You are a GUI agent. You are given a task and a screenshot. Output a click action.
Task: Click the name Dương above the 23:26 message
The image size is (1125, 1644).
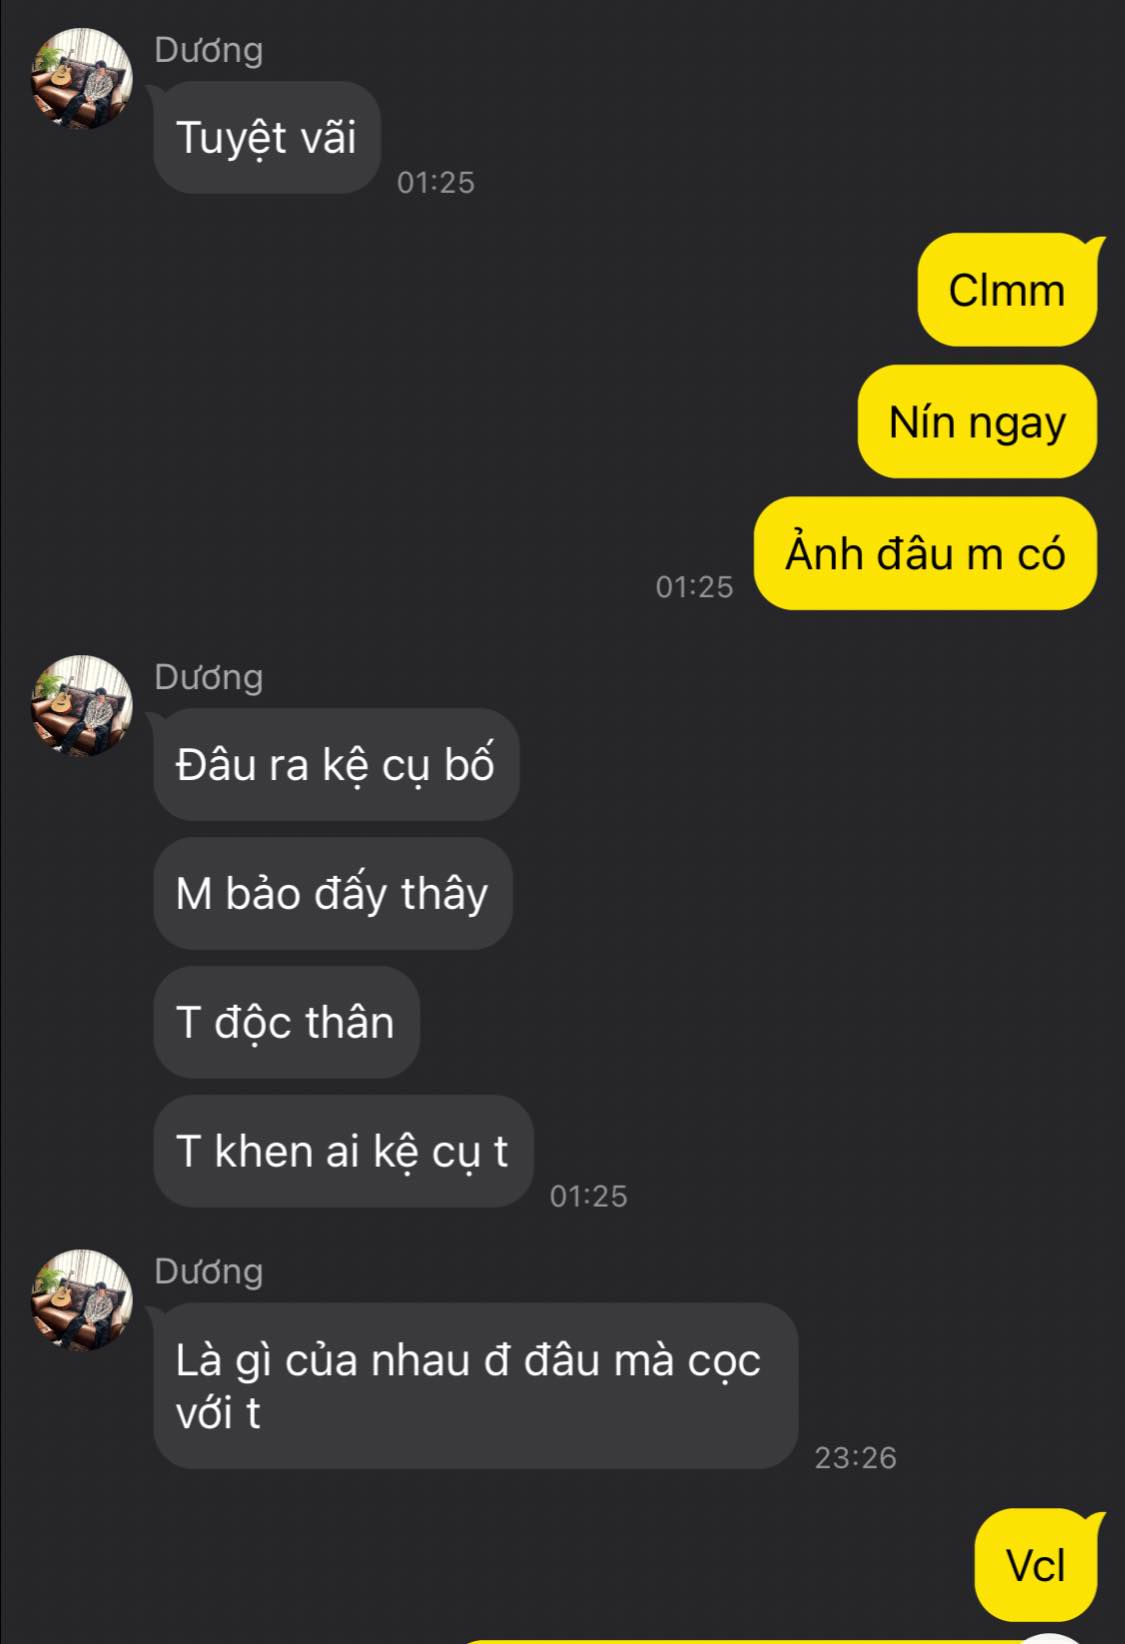[x=209, y=1271]
